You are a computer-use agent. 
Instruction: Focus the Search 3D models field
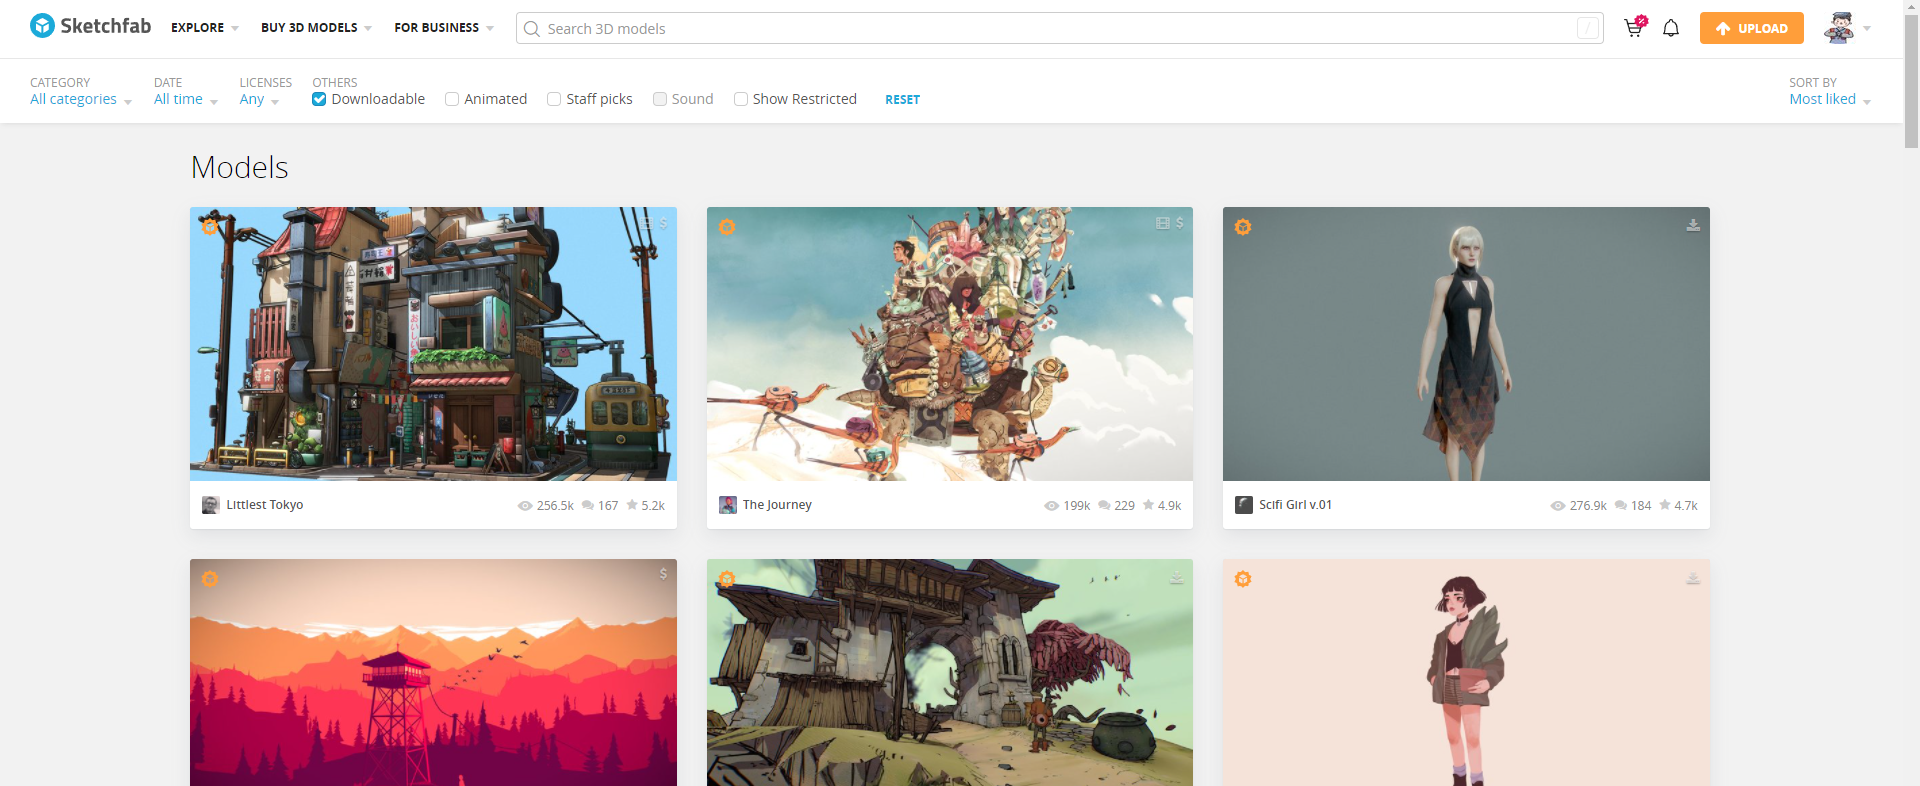(x=1060, y=28)
